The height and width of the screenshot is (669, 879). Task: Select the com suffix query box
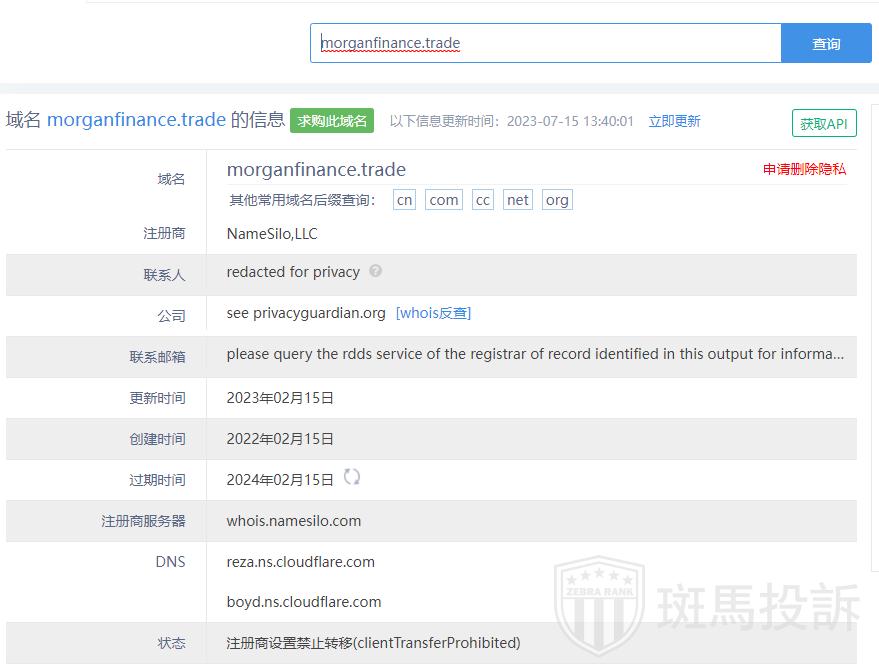(444, 200)
